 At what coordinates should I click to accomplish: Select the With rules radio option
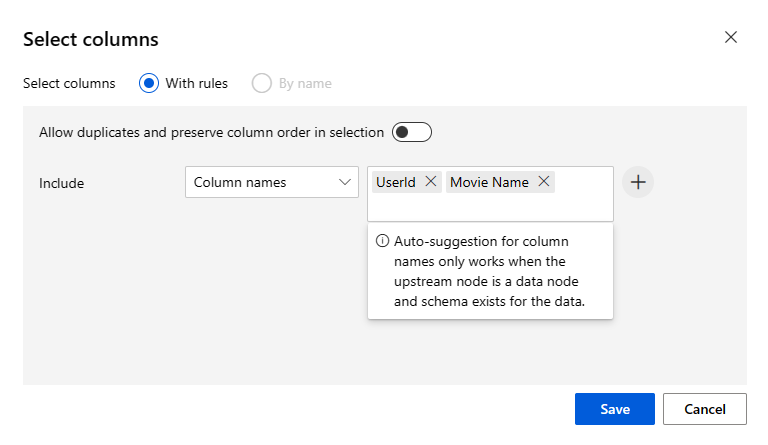(149, 83)
